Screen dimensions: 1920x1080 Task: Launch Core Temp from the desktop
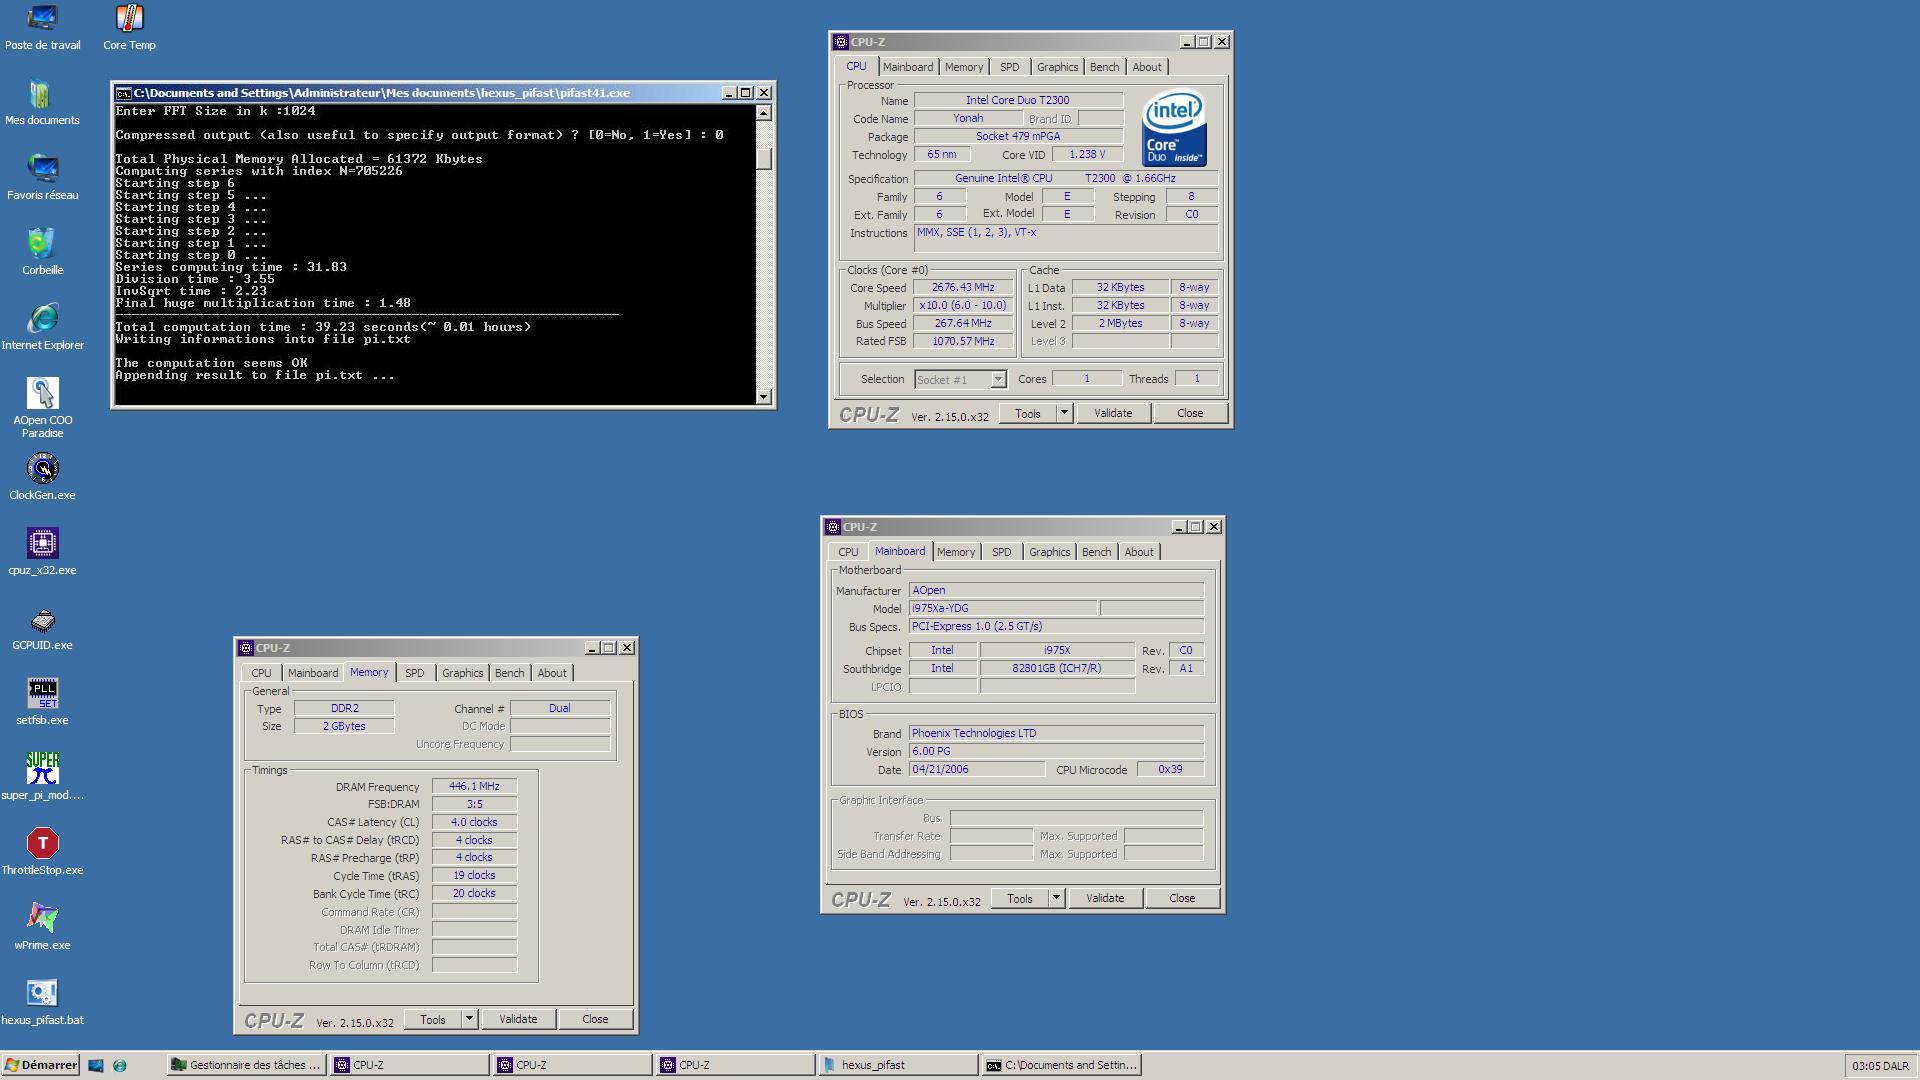point(129,28)
